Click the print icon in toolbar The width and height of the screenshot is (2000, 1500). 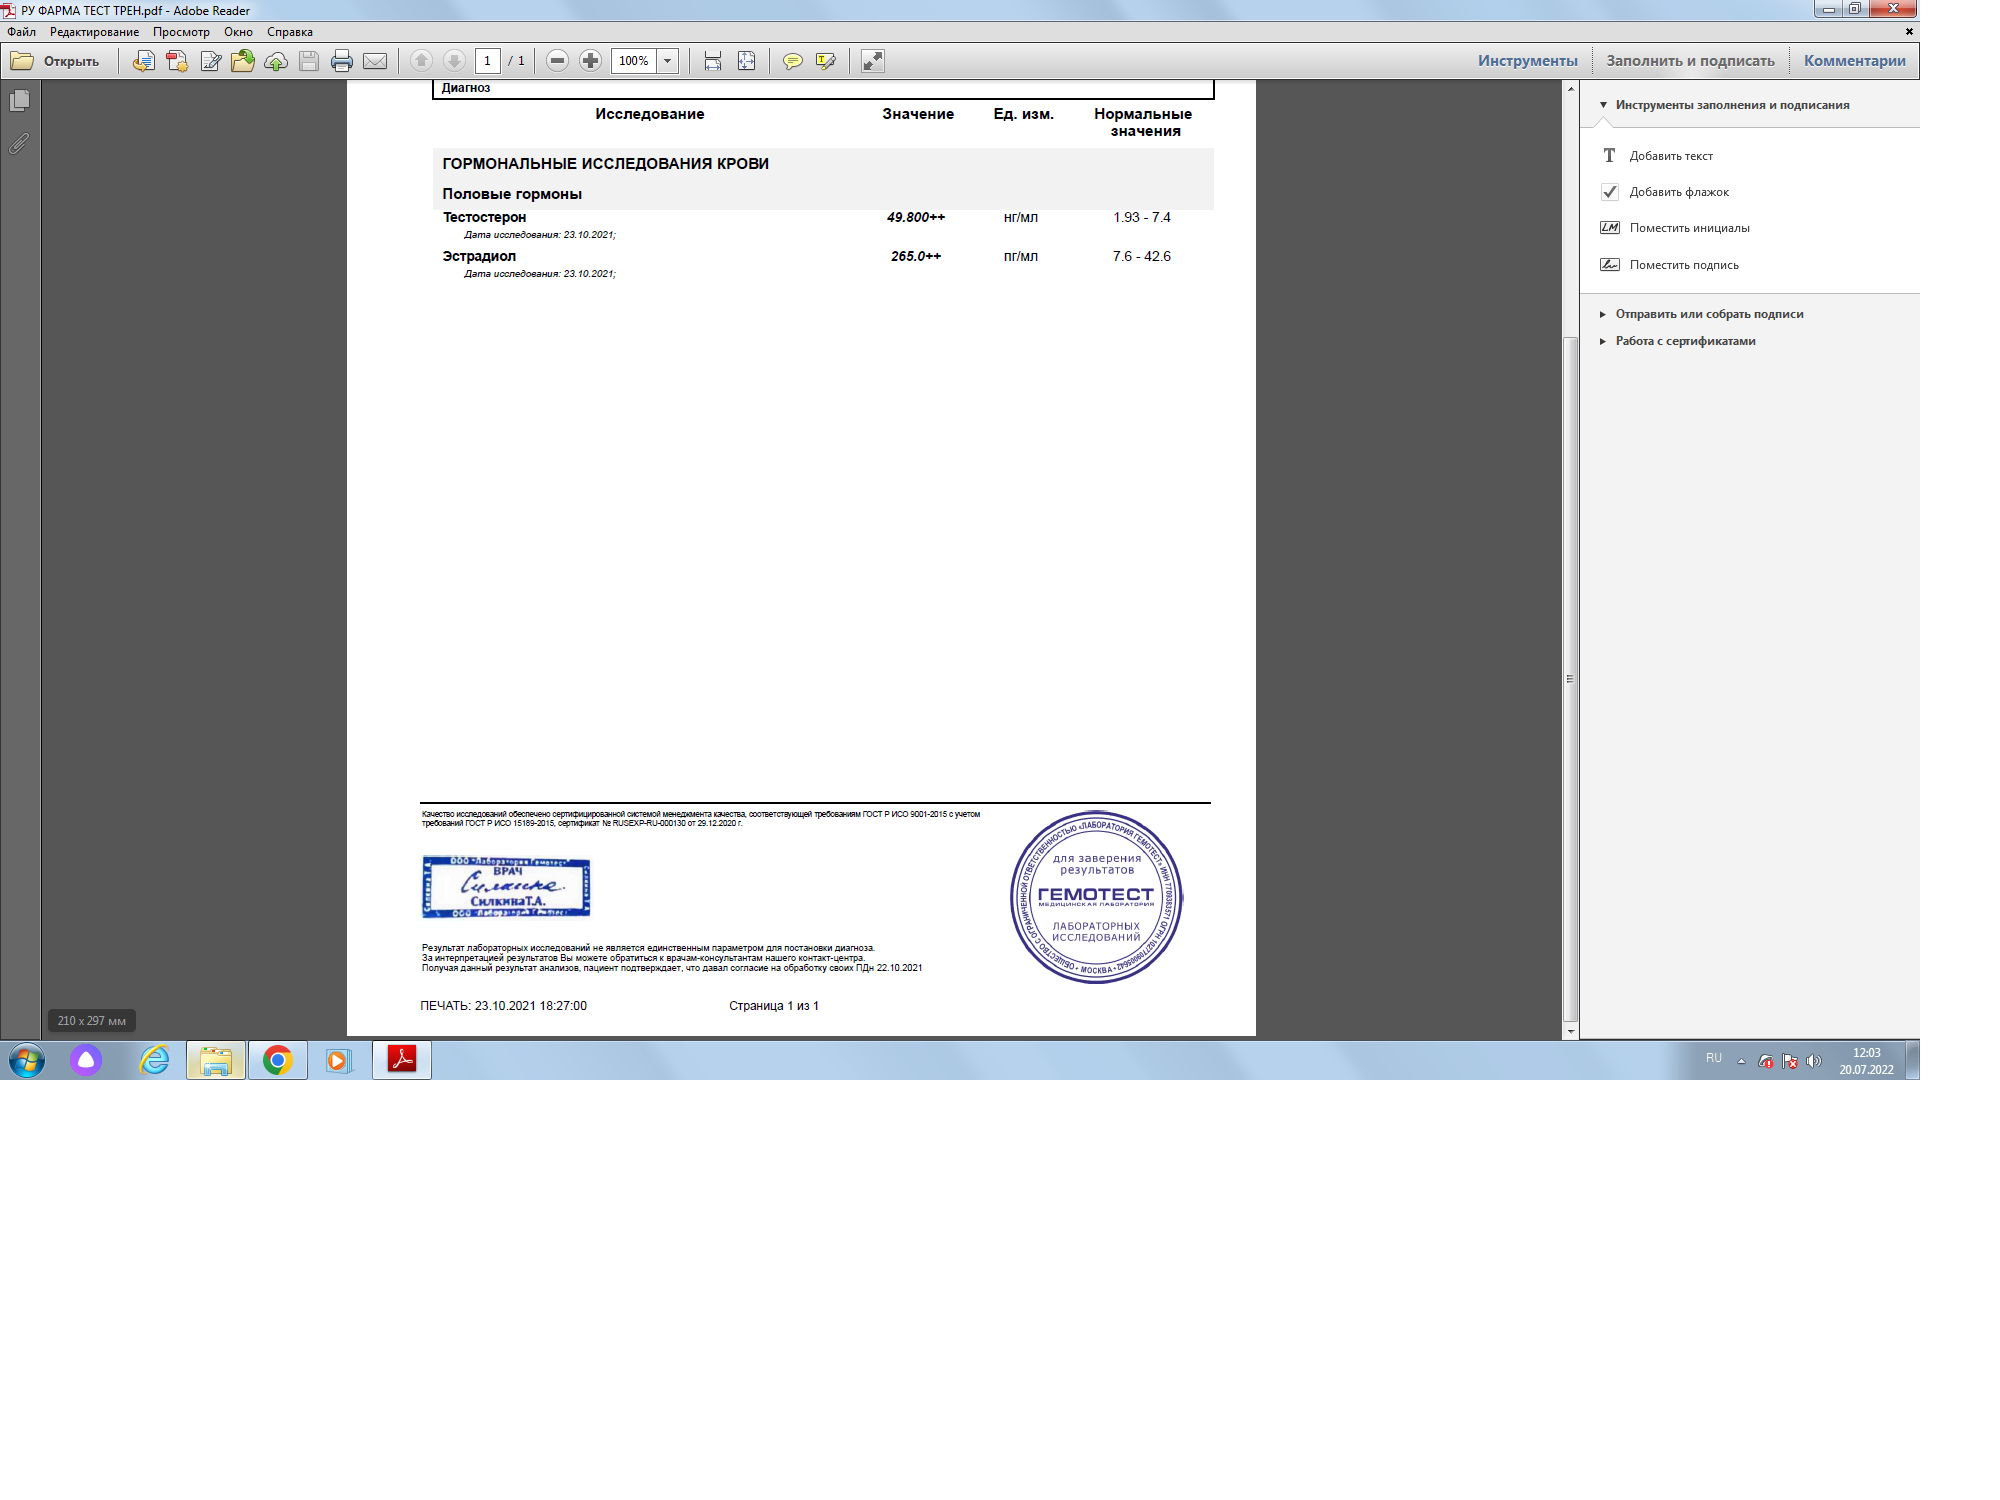pos(341,61)
